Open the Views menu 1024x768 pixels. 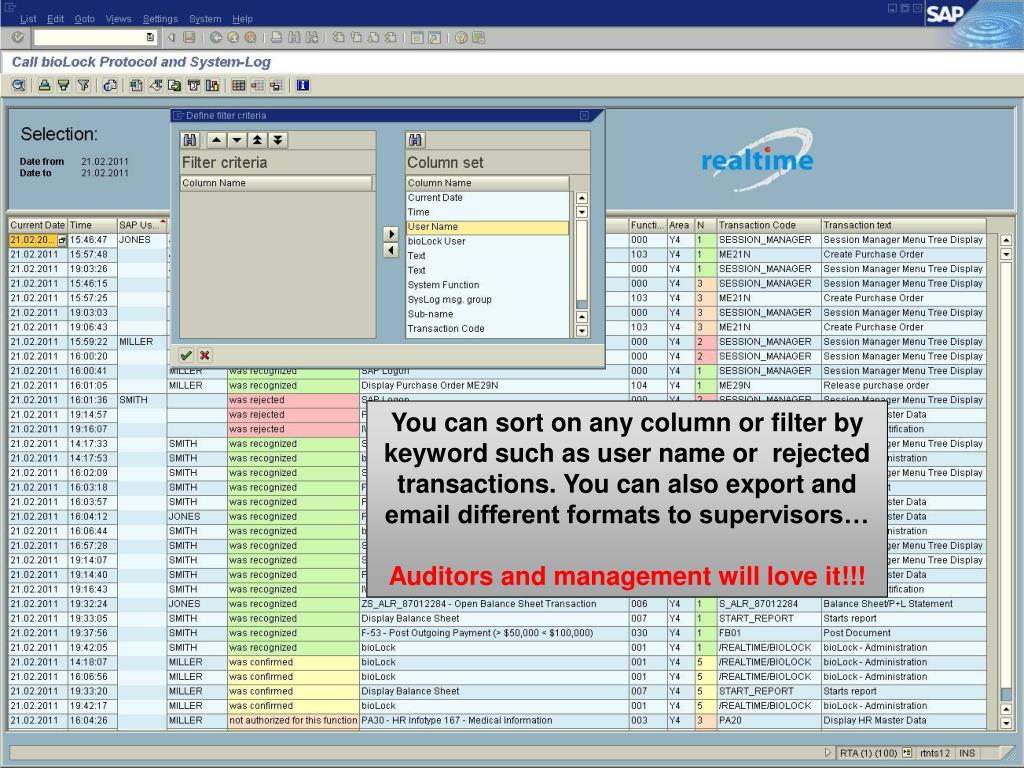(x=118, y=19)
